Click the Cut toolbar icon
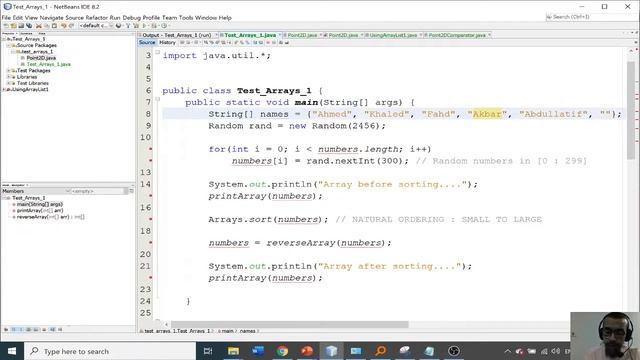 coord(39,26)
